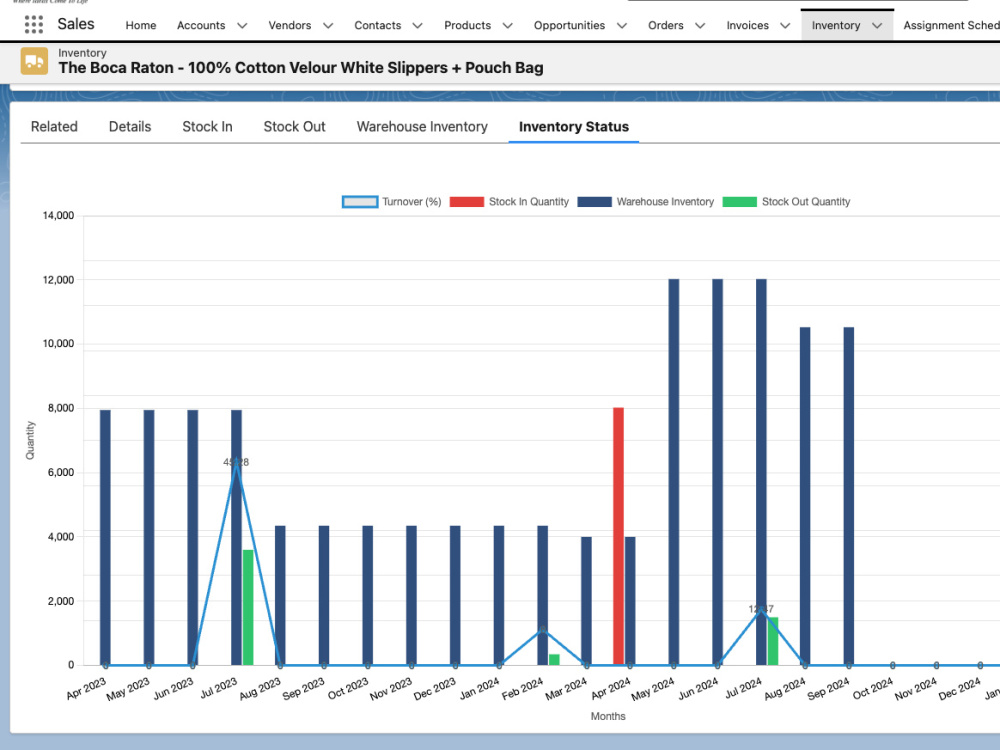Click the Feb 2024 turnover line point
Screen dimensions: 1000x750
(x=543, y=630)
